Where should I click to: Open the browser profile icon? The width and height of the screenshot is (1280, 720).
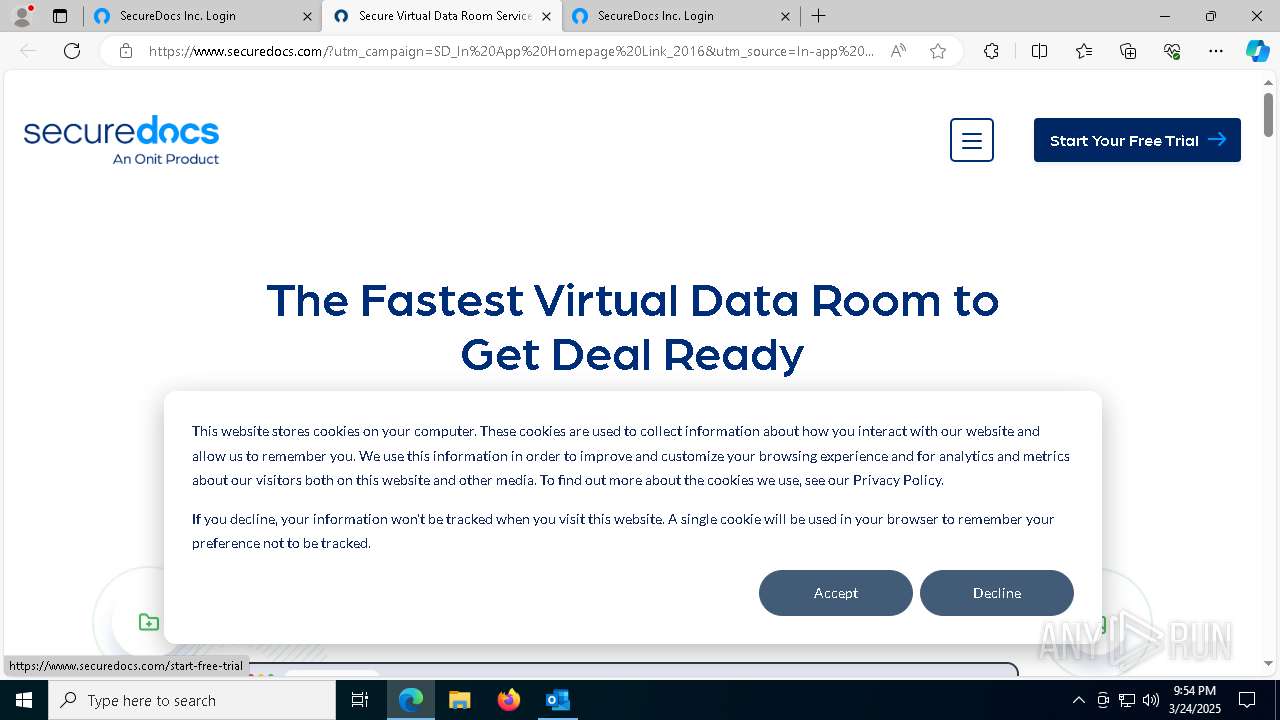pyautogui.click(x=22, y=16)
